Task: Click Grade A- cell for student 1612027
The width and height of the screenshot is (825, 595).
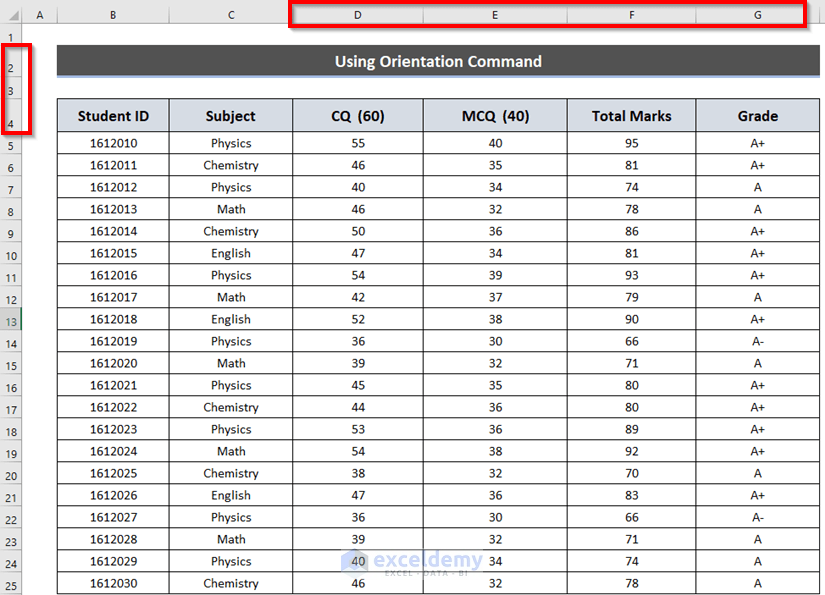Action: pos(758,517)
